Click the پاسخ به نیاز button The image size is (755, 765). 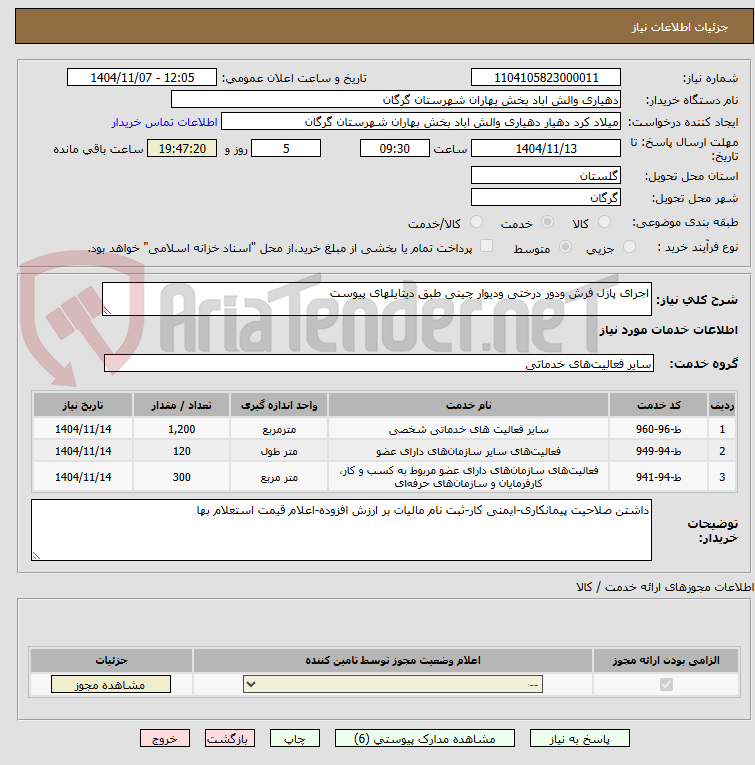tap(579, 739)
